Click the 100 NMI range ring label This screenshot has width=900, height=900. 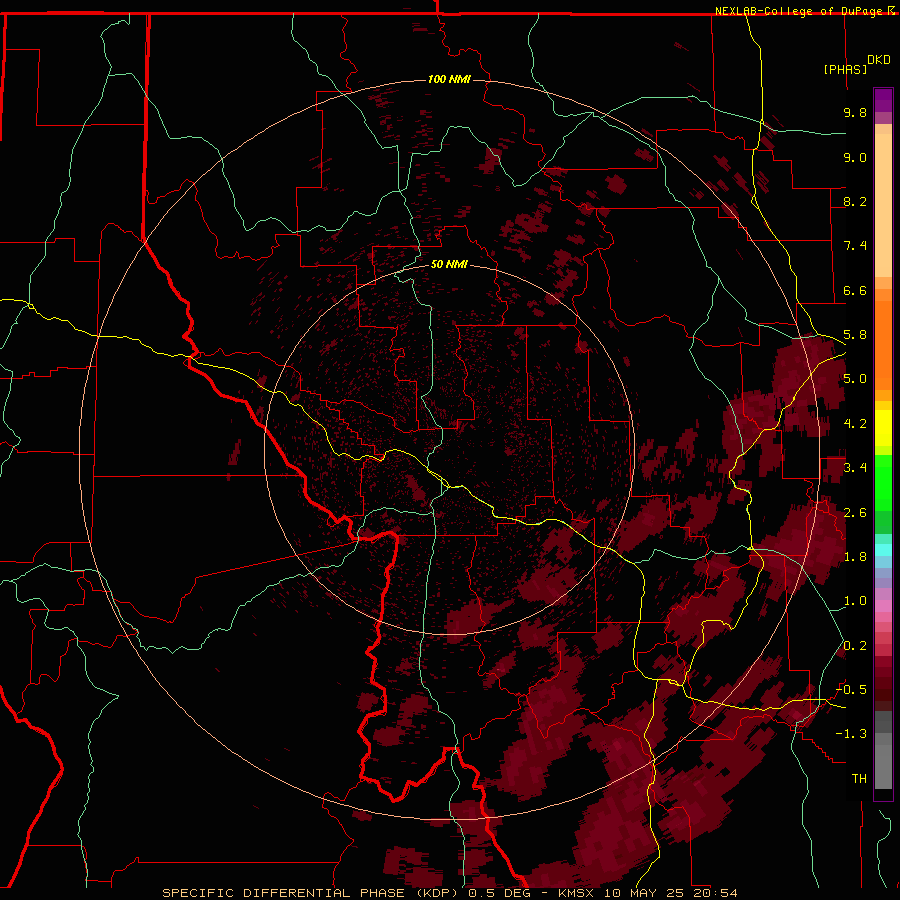tap(449, 79)
